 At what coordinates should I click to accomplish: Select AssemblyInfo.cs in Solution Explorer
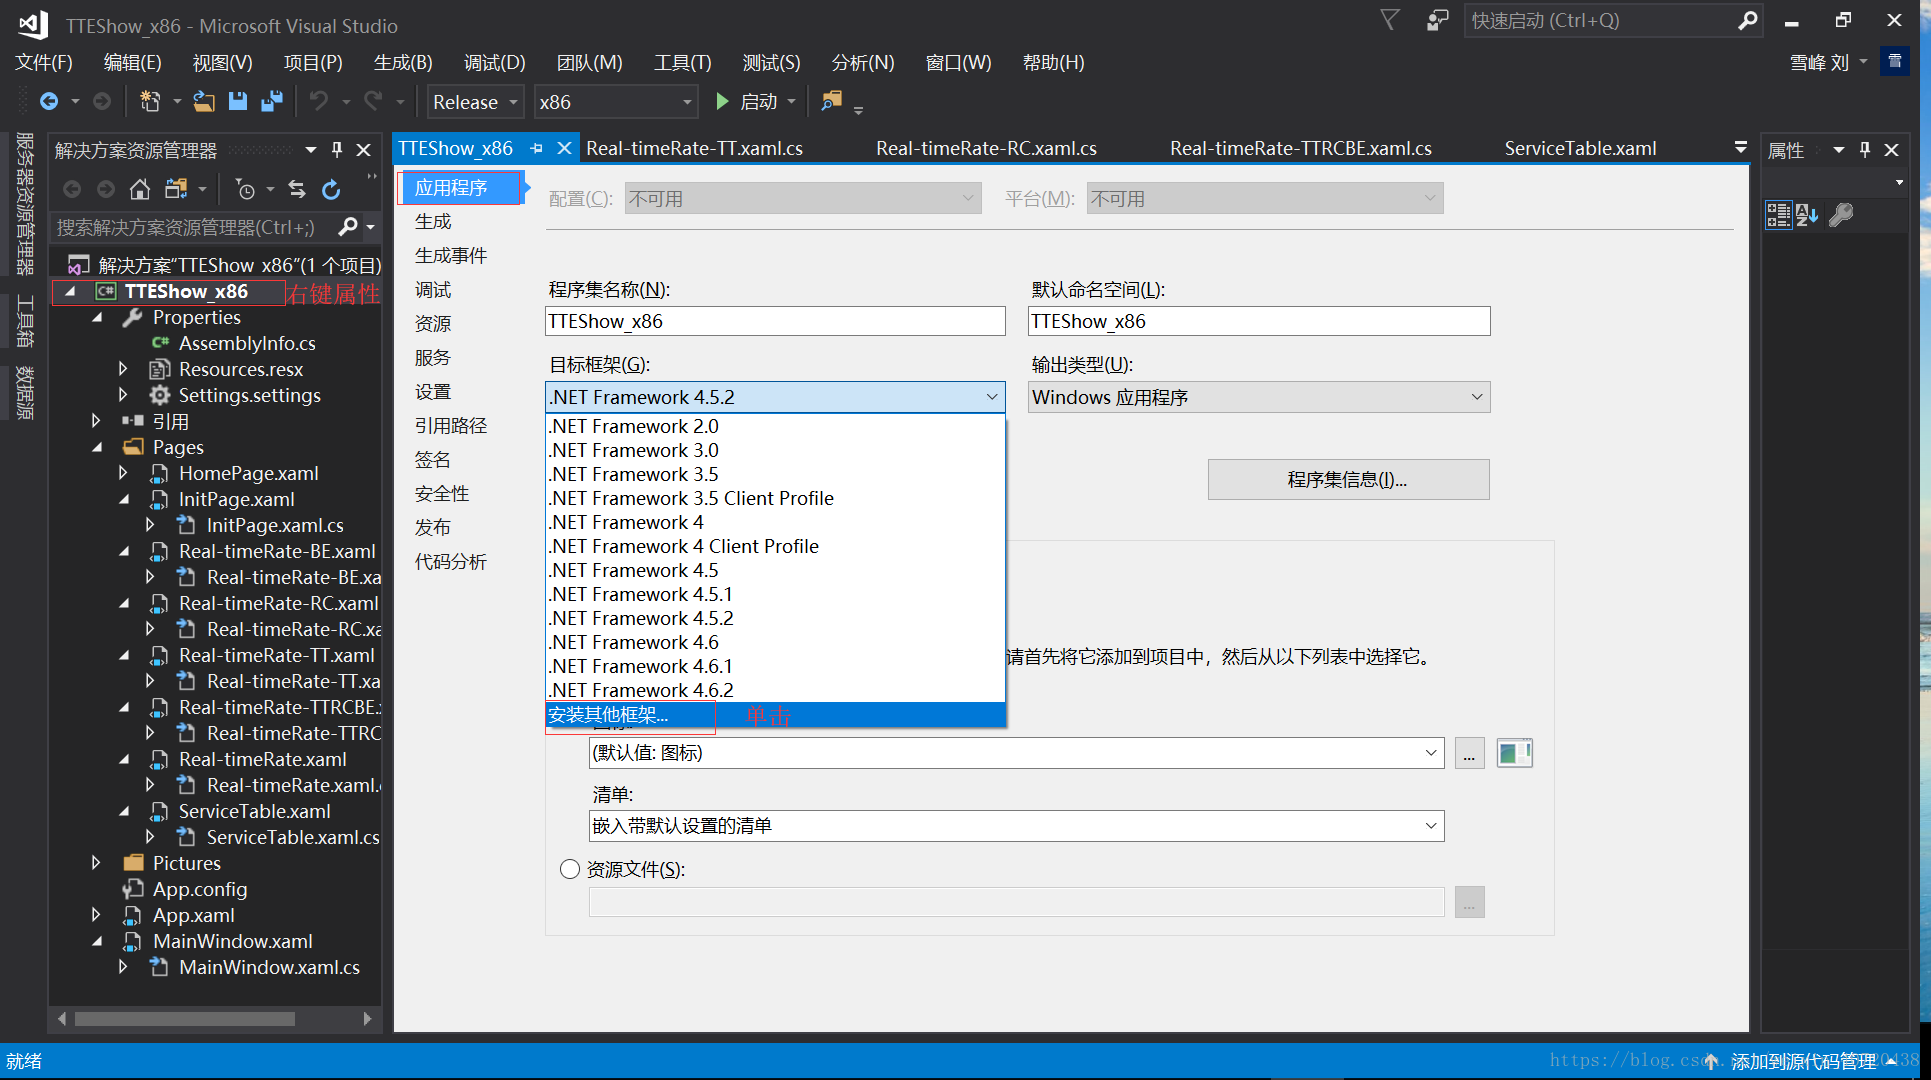pos(247,343)
